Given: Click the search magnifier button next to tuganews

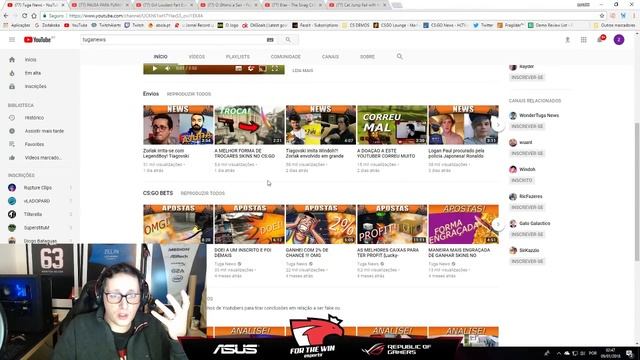Looking at the screenshot, I should coord(288,40).
